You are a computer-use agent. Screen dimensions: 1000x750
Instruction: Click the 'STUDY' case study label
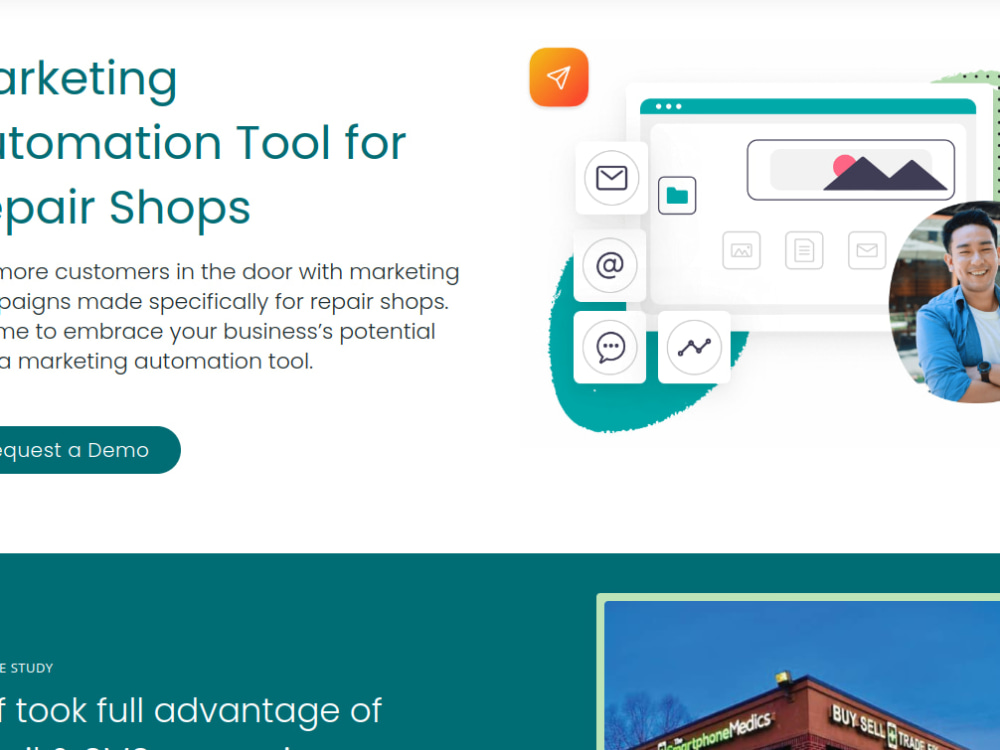tap(31, 668)
